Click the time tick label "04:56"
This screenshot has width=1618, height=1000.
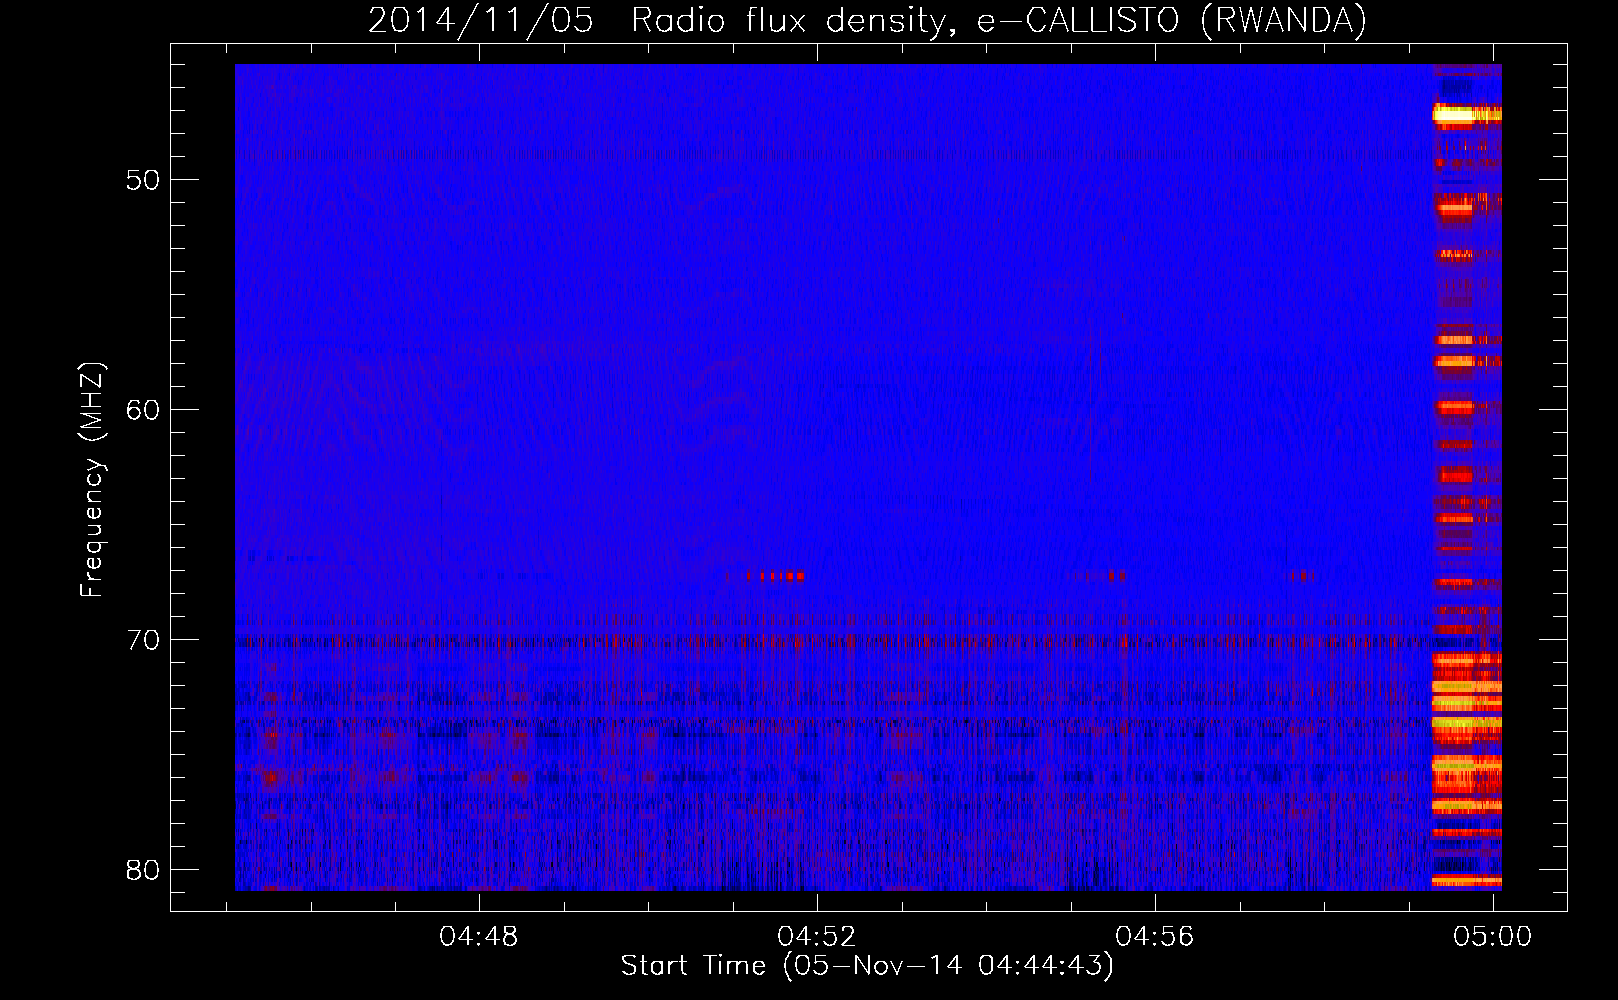(1155, 937)
